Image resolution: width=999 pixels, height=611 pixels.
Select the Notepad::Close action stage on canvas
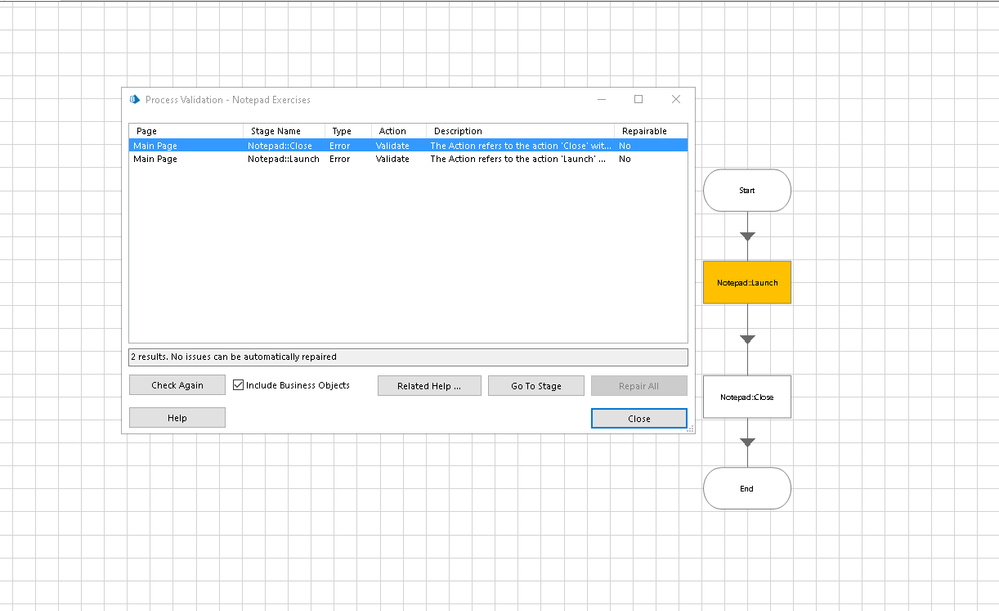[x=747, y=397]
